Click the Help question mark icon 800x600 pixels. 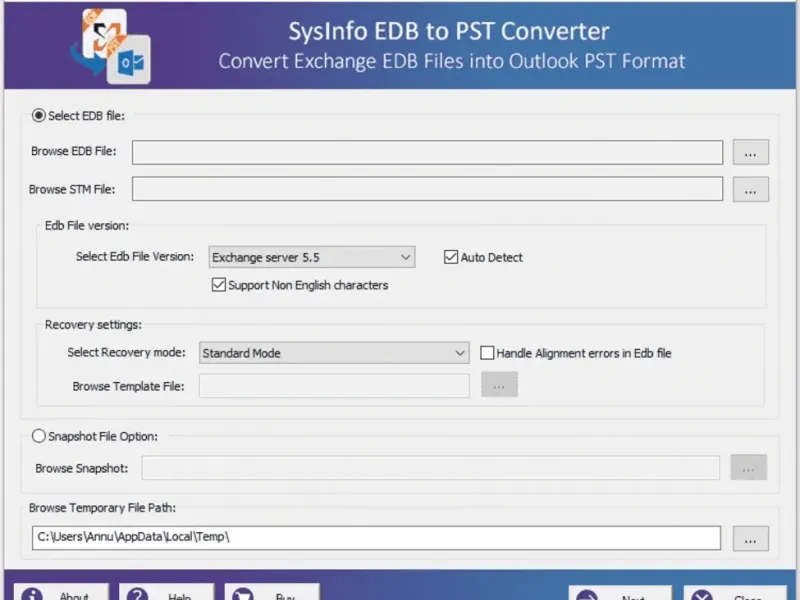point(137,594)
